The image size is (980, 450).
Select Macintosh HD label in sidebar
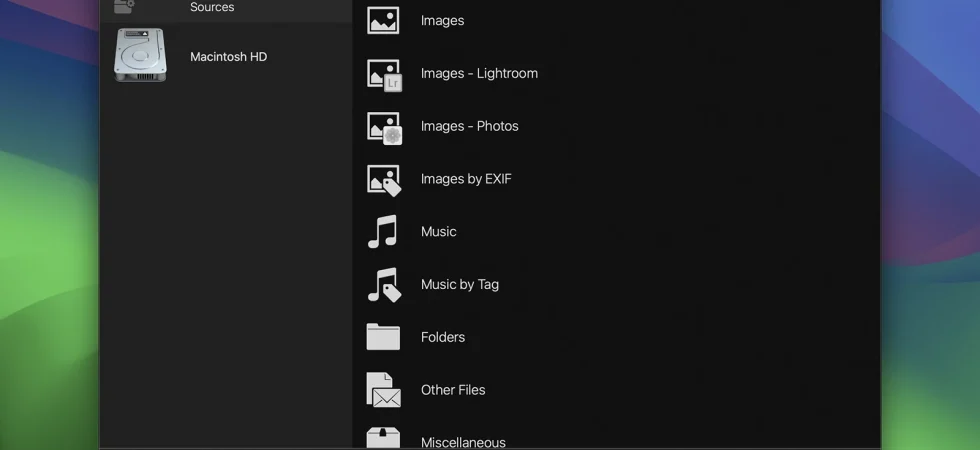(229, 57)
